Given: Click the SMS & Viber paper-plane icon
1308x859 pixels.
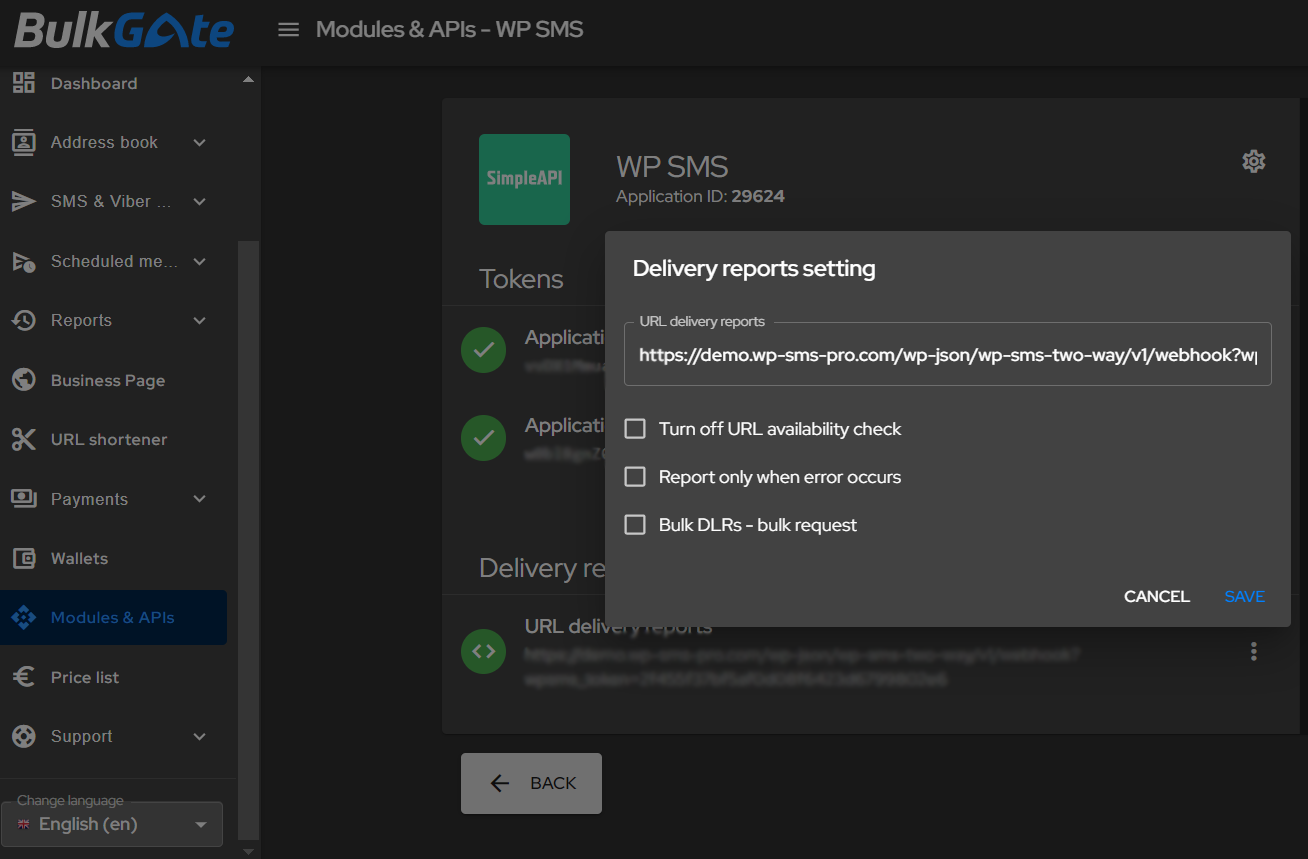Looking at the screenshot, I should (x=23, y=201).
